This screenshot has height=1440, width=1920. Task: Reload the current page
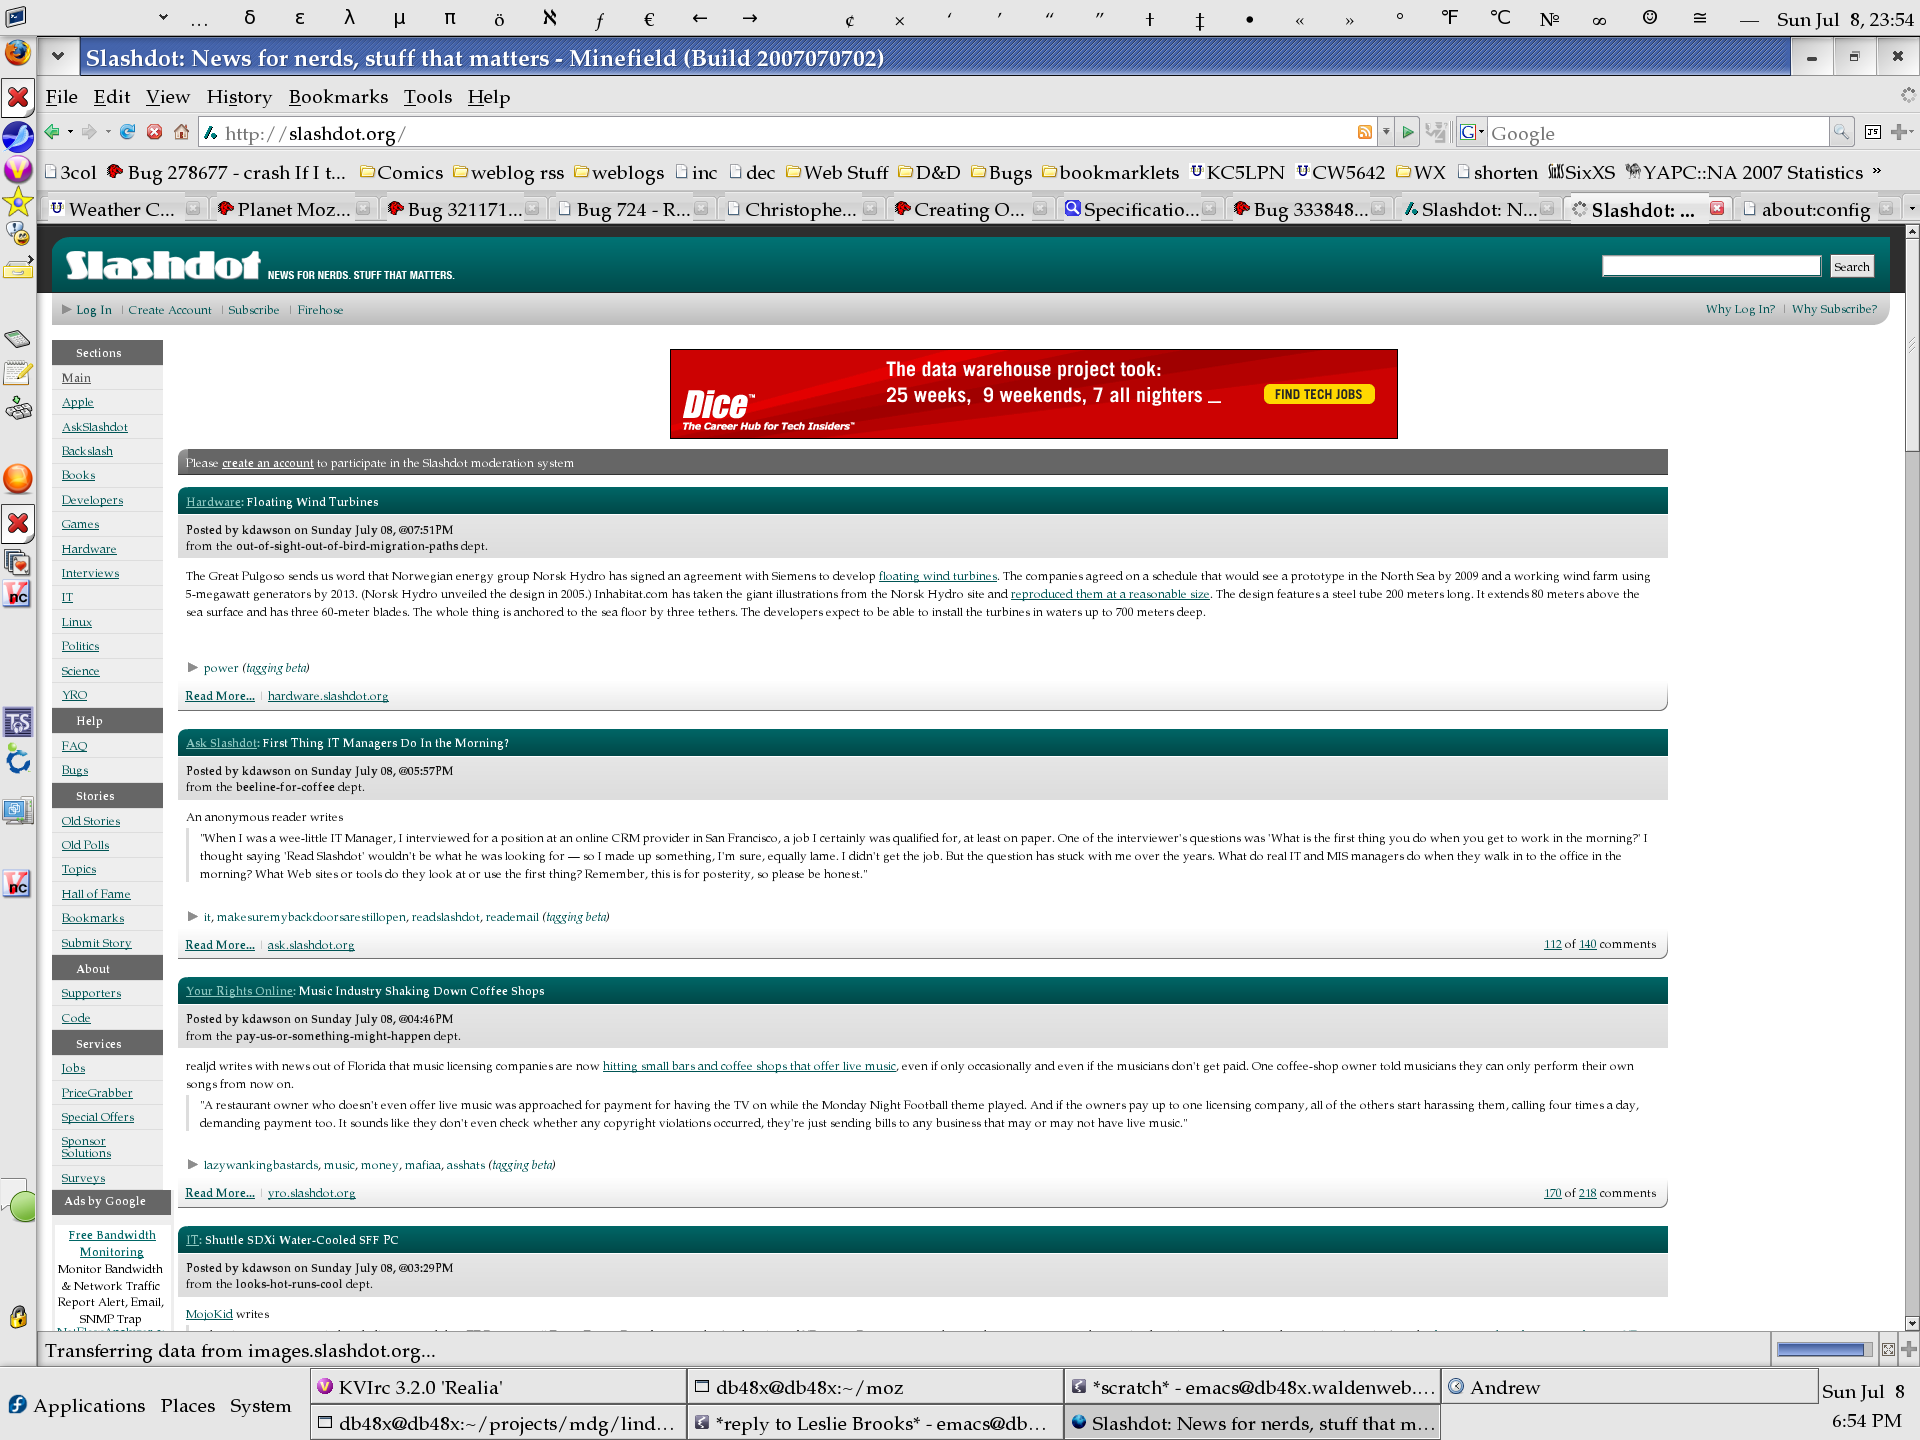[127, 132]
